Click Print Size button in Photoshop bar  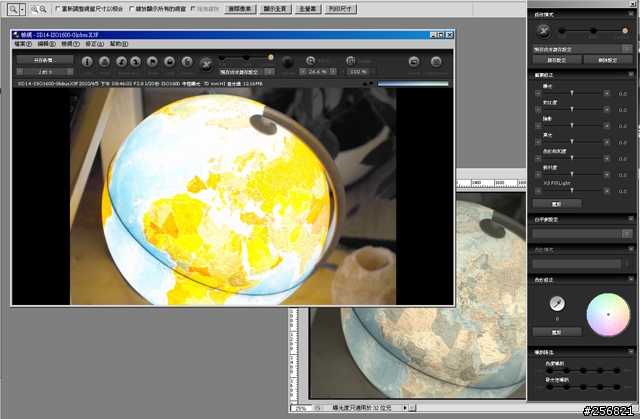[340, 9]
